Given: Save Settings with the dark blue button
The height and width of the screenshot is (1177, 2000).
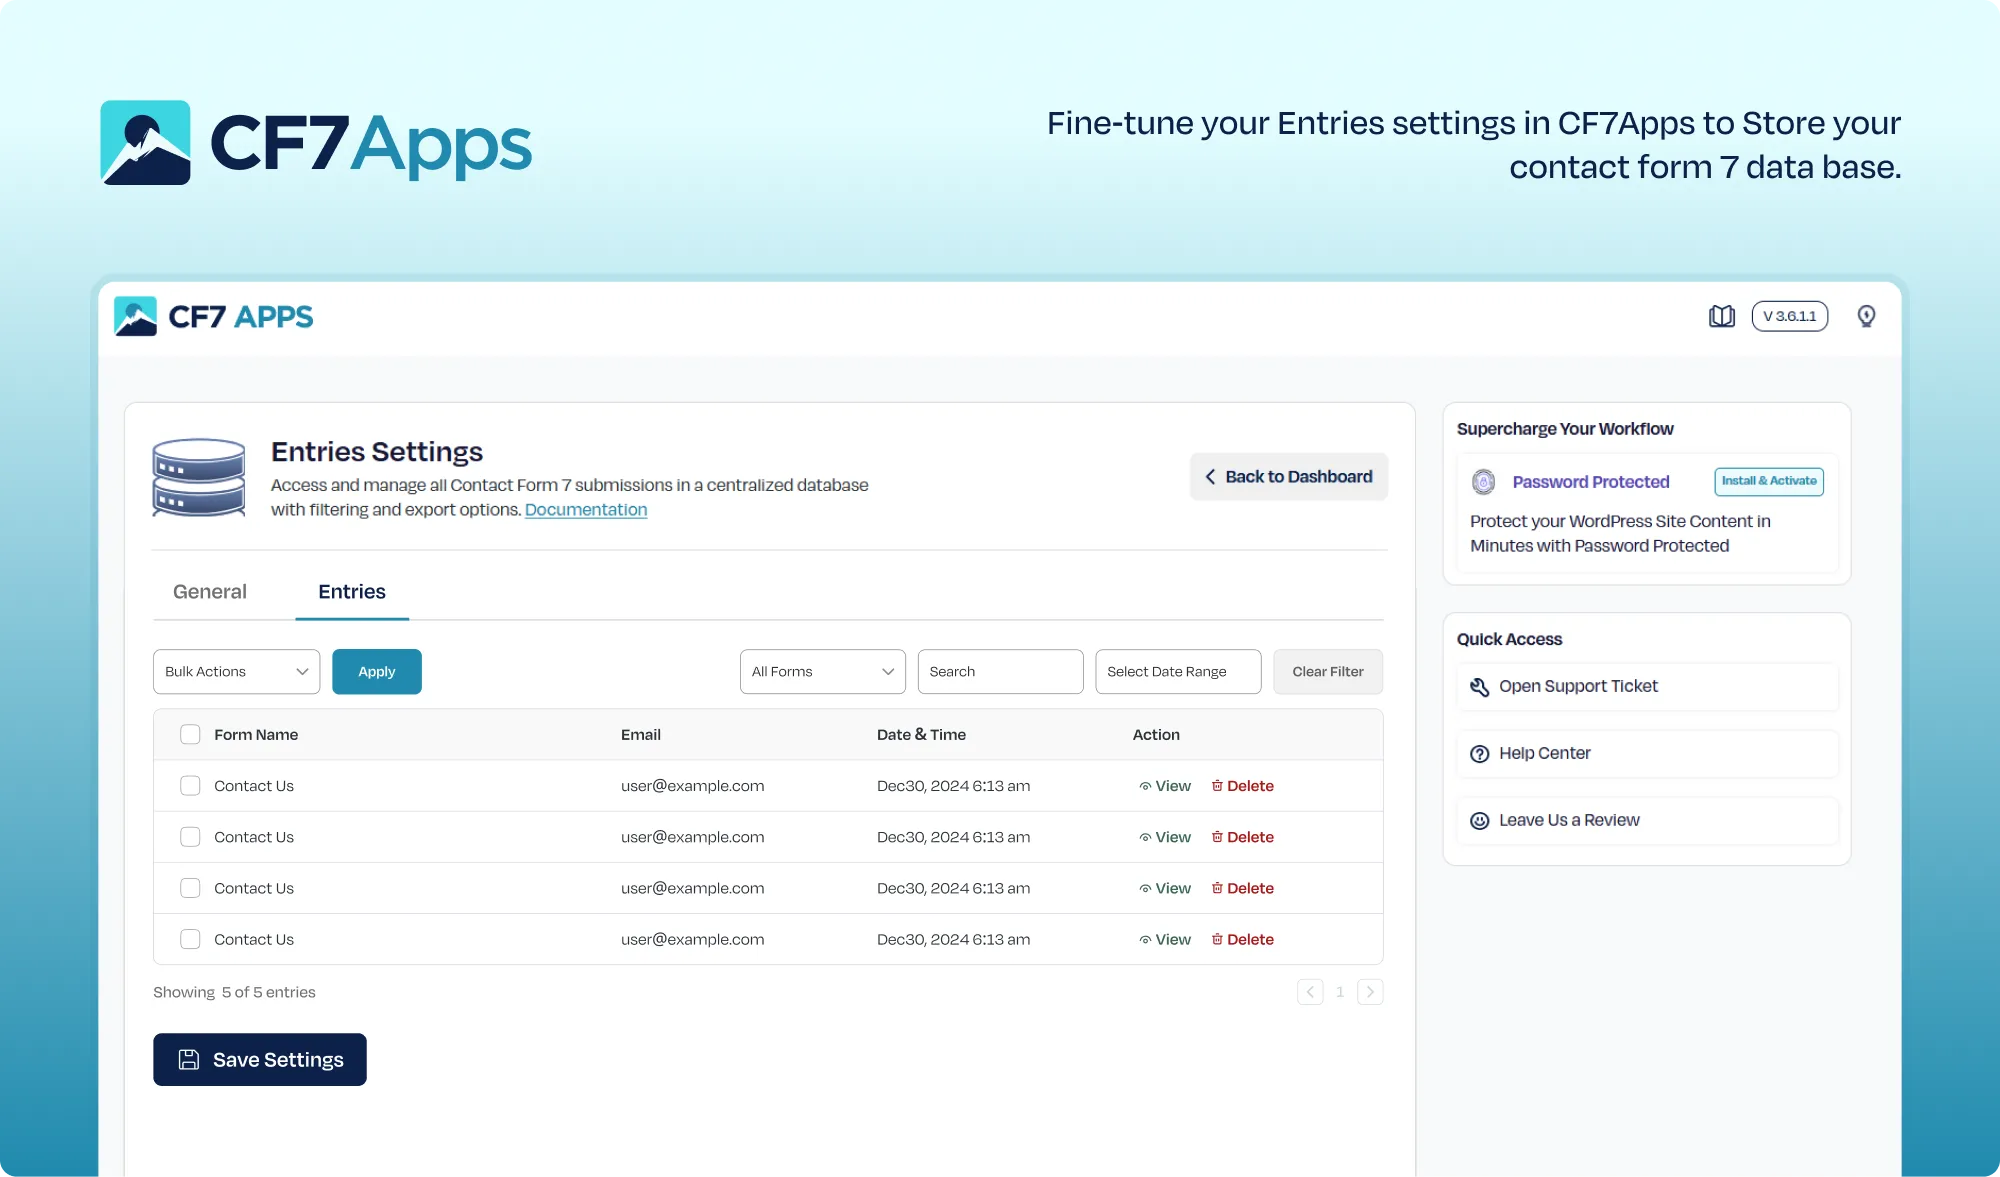Looking at the screenshot, I should tap(260, 1060).
